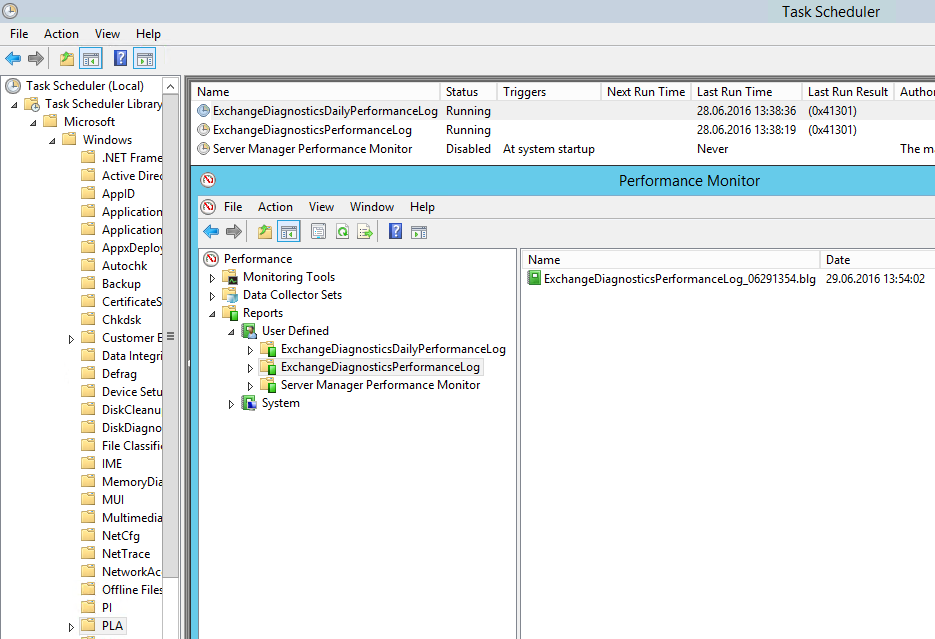Click the Task Scheduler title bar clock icon
The height and width of the screenshot is (639, 935).
coord(10,11)
